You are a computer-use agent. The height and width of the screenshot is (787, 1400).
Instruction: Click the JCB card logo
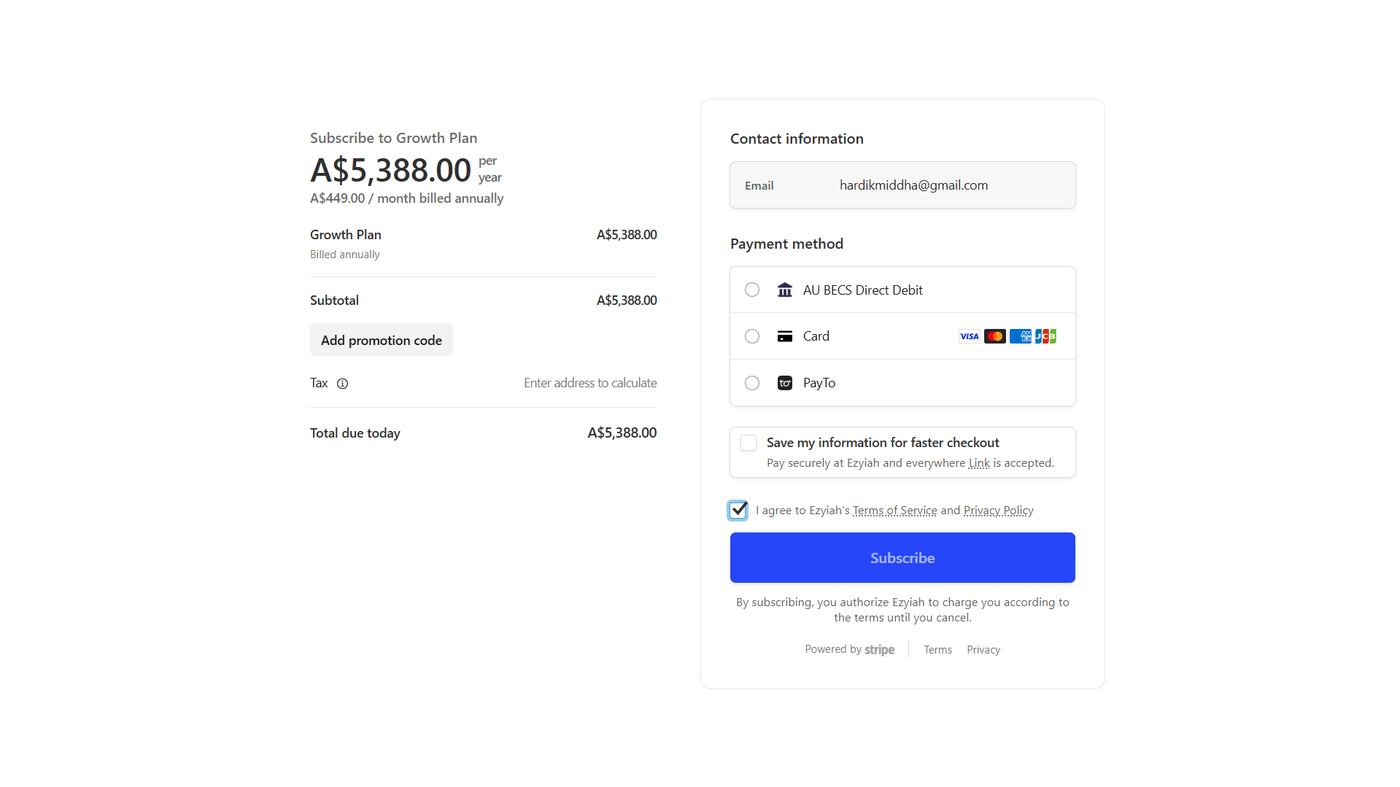1046,337
